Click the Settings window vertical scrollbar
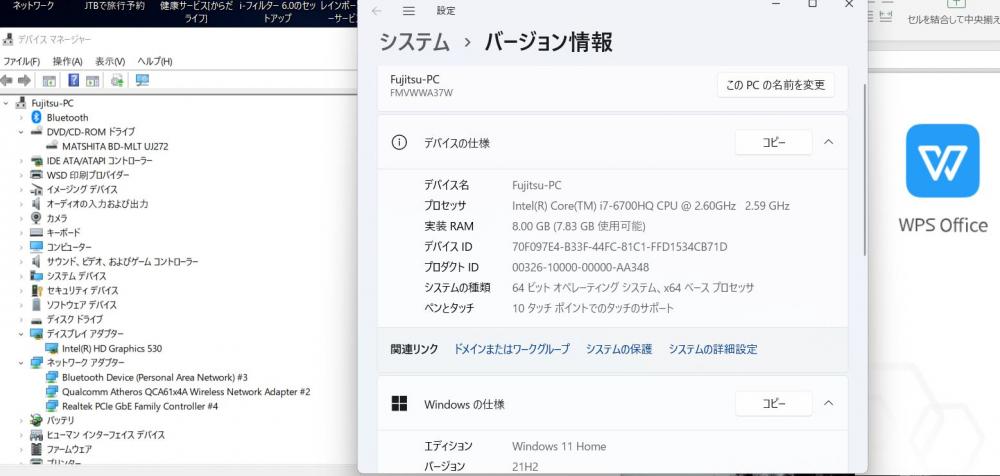The image size is (1000, 476). 865,169
